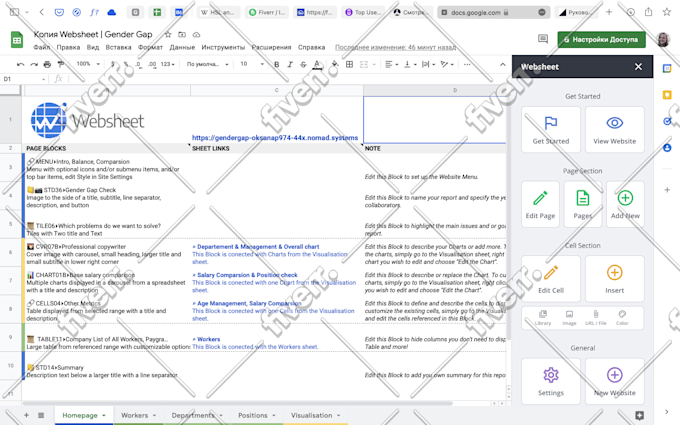Click the name box showing D1

coord(24,79)
